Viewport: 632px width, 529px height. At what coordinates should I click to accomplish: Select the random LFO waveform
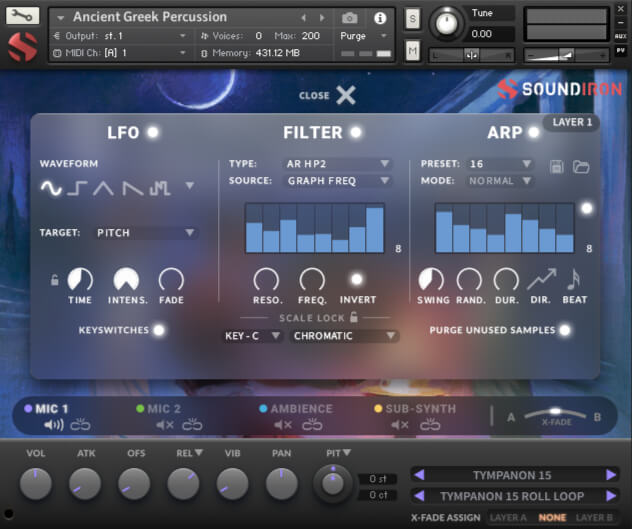point(160,188)
